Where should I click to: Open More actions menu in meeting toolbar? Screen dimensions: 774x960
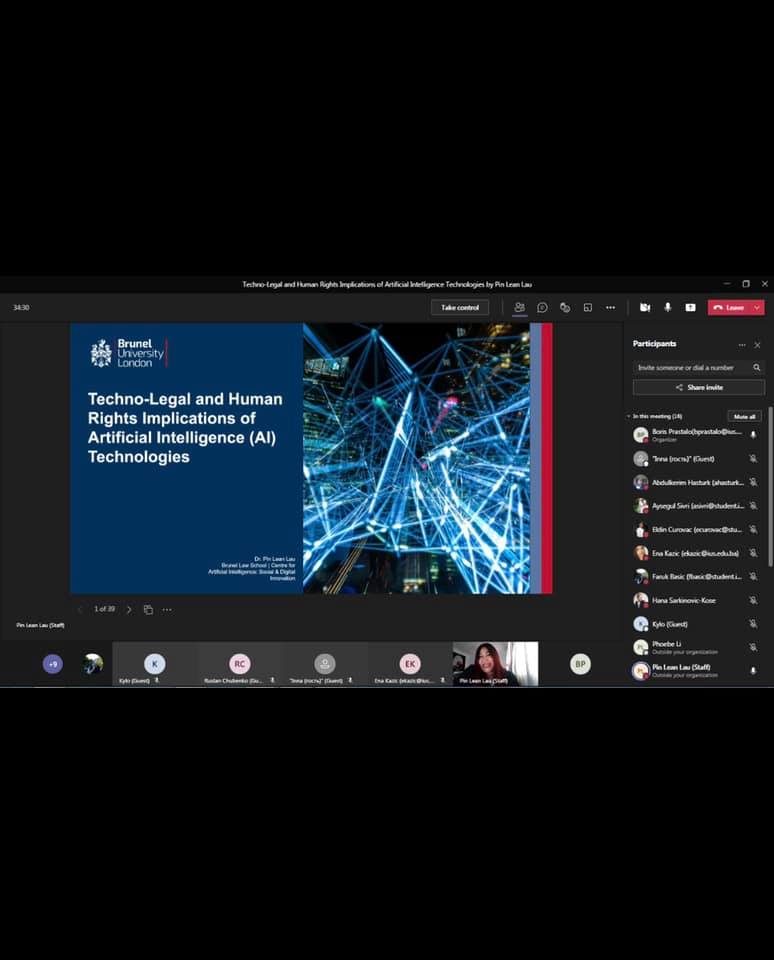click(x=610, y=308)
